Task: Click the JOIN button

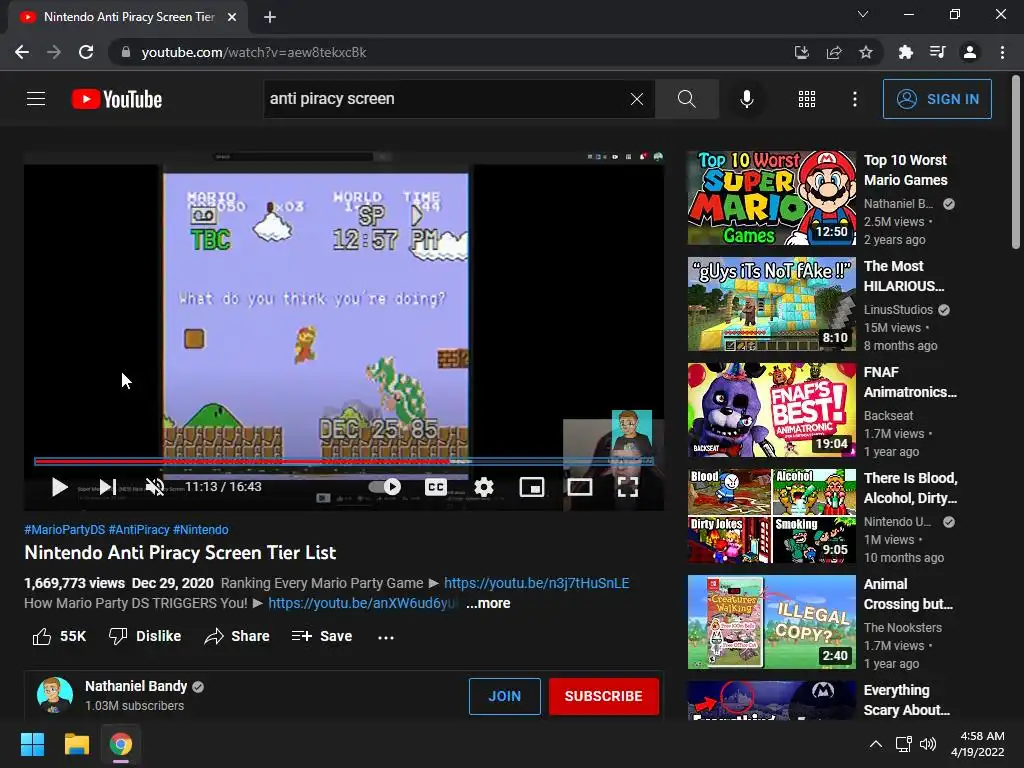Action: [x=505, y=696]
